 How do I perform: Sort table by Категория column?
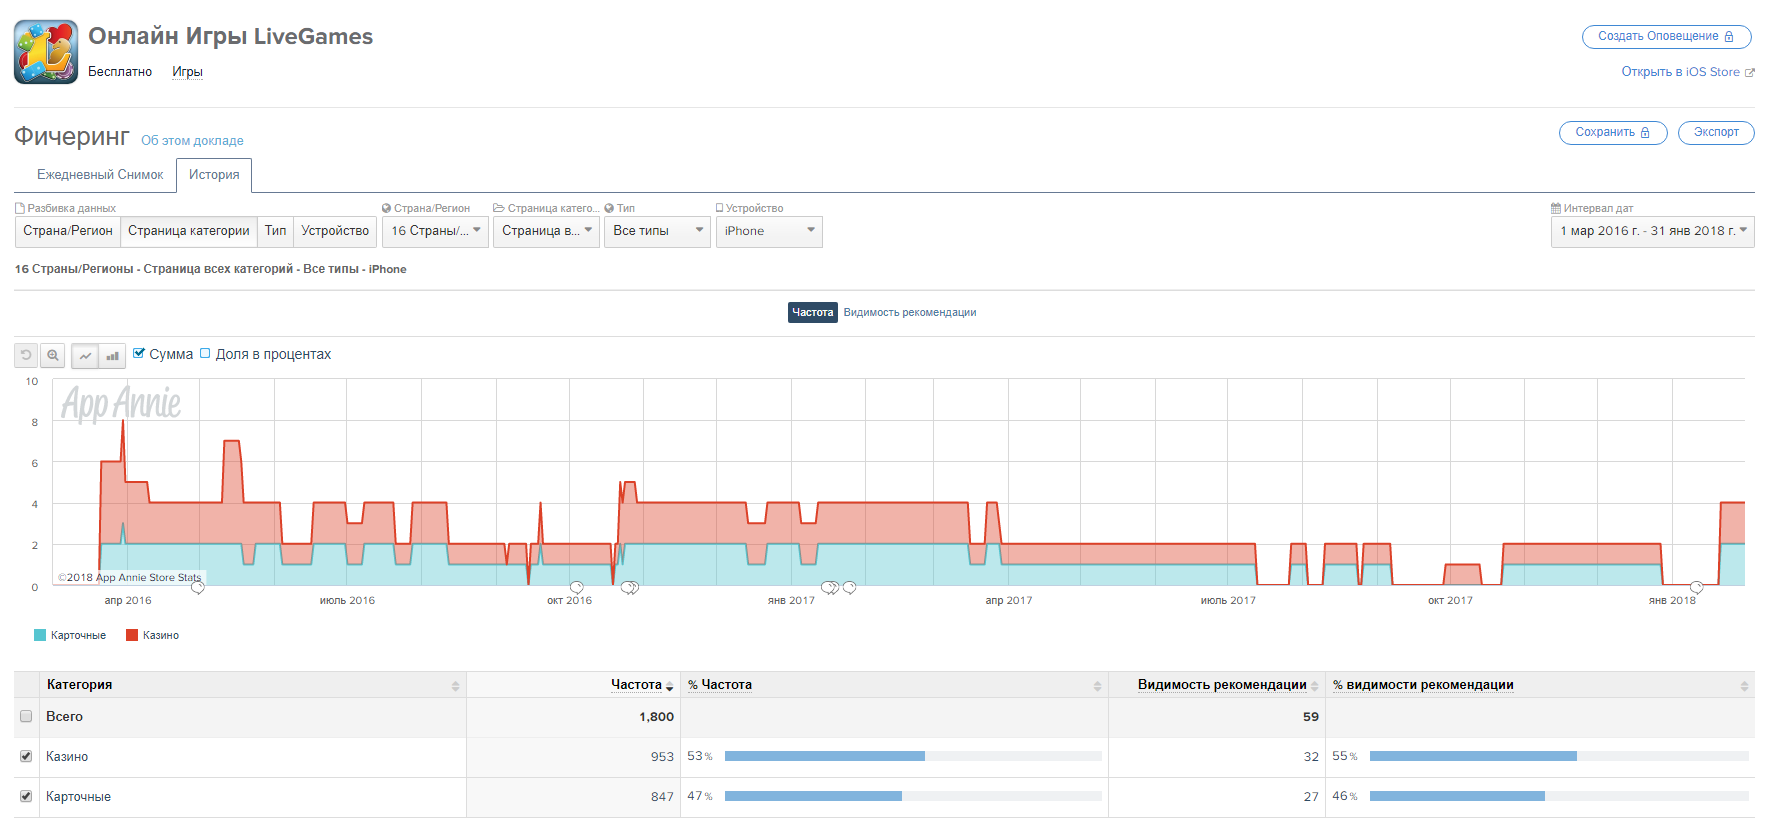tap(455, 685)
